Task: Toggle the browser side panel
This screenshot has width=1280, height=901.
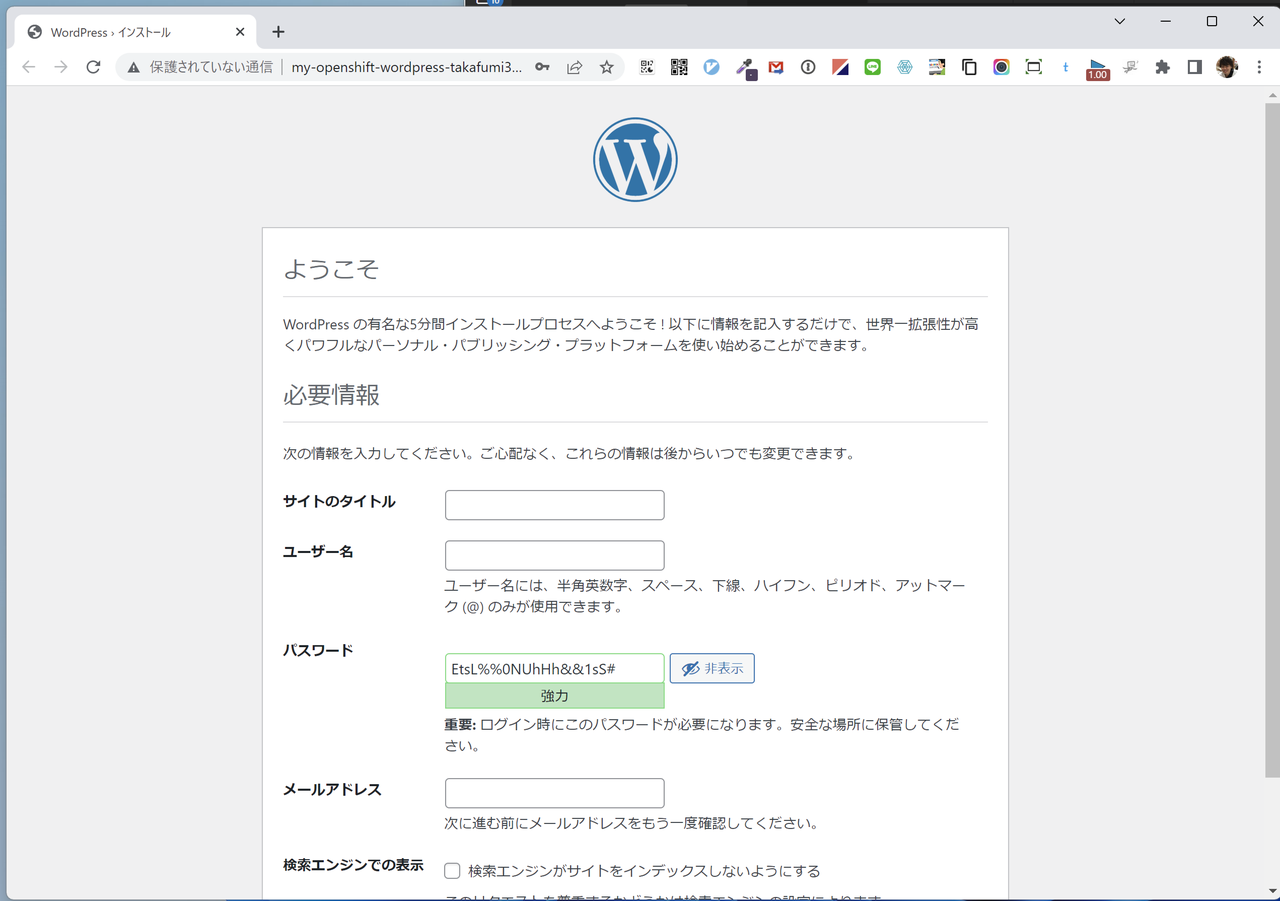Action: coord(1194,67)
